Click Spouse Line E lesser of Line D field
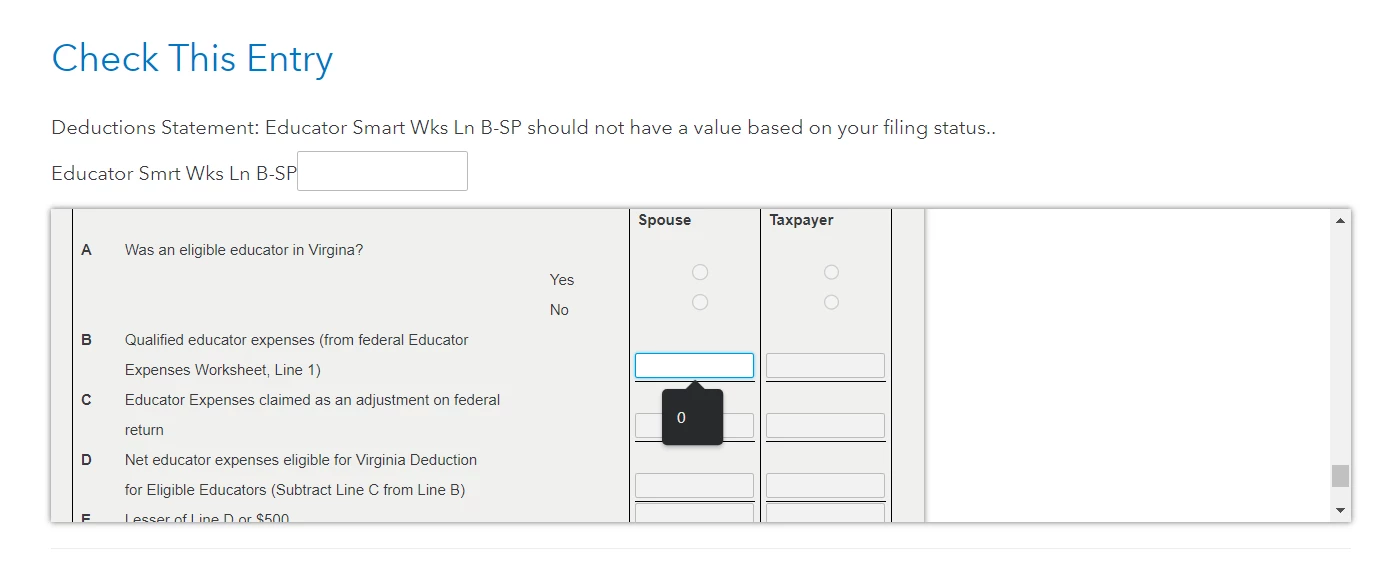The image size is (1392, 578). tap(694, 512)
